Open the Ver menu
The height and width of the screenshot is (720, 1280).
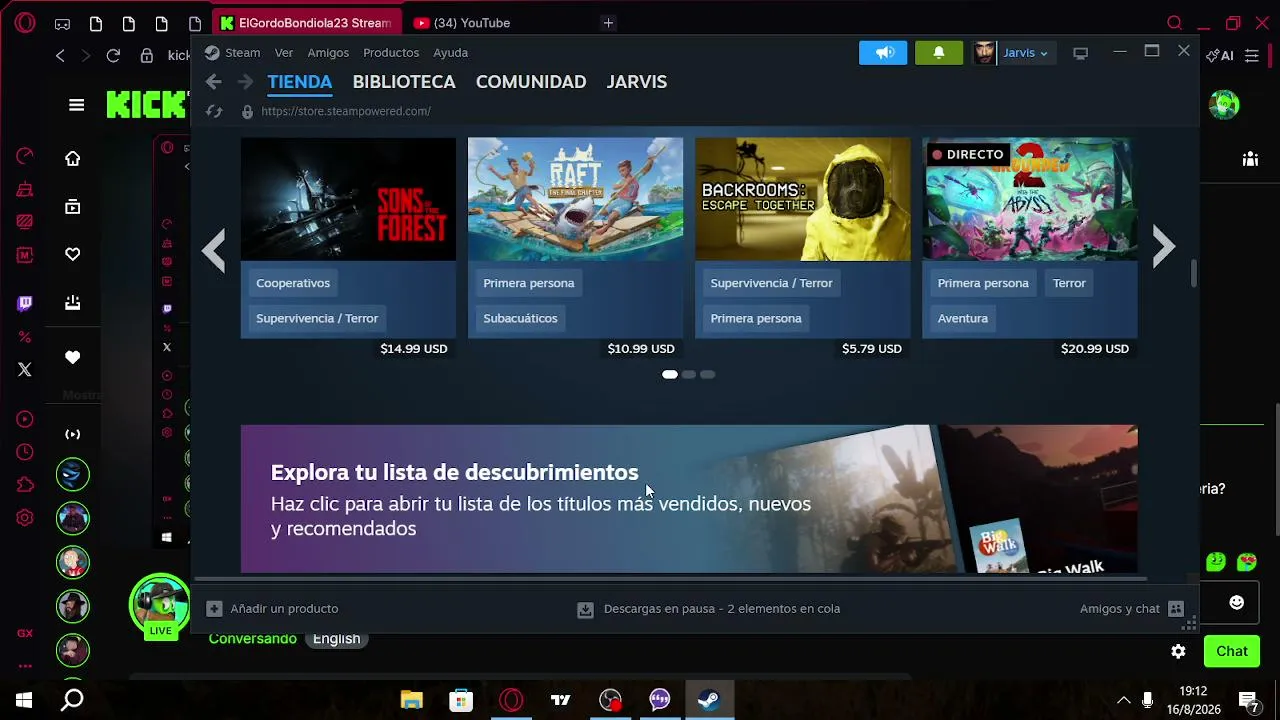[x=284, y=53]
